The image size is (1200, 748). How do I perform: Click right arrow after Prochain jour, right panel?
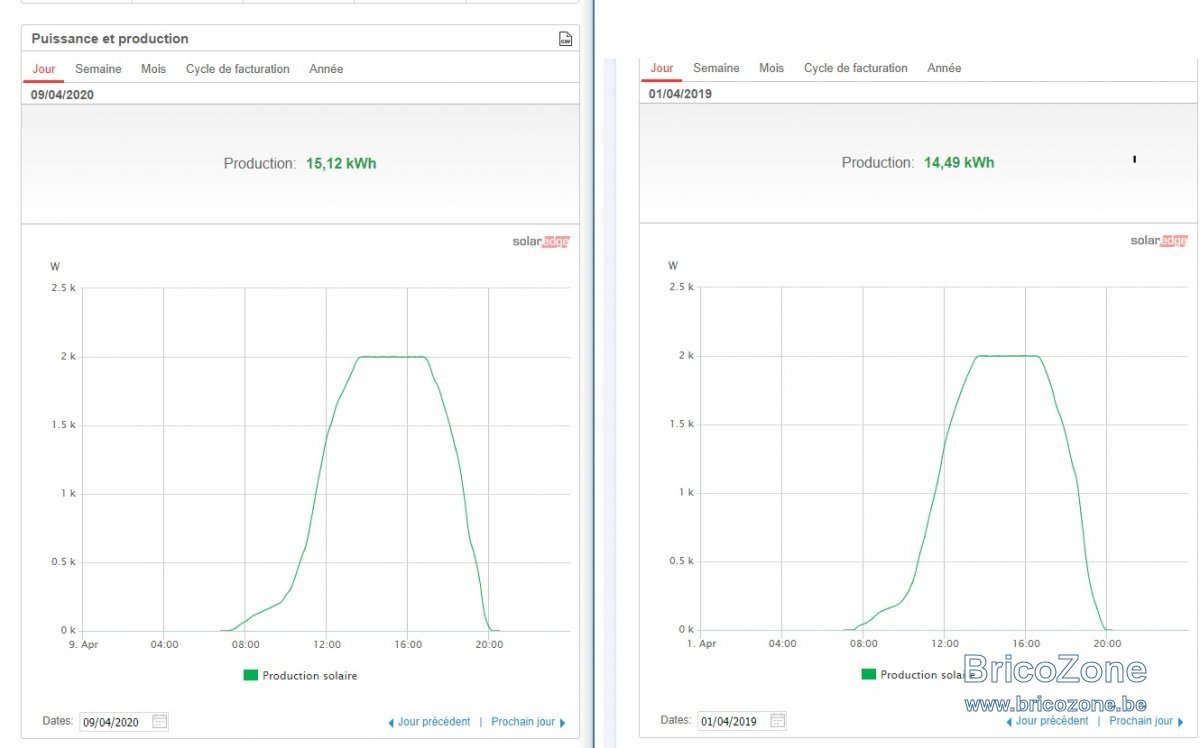pyautogui.click(x=1181, y=722)
